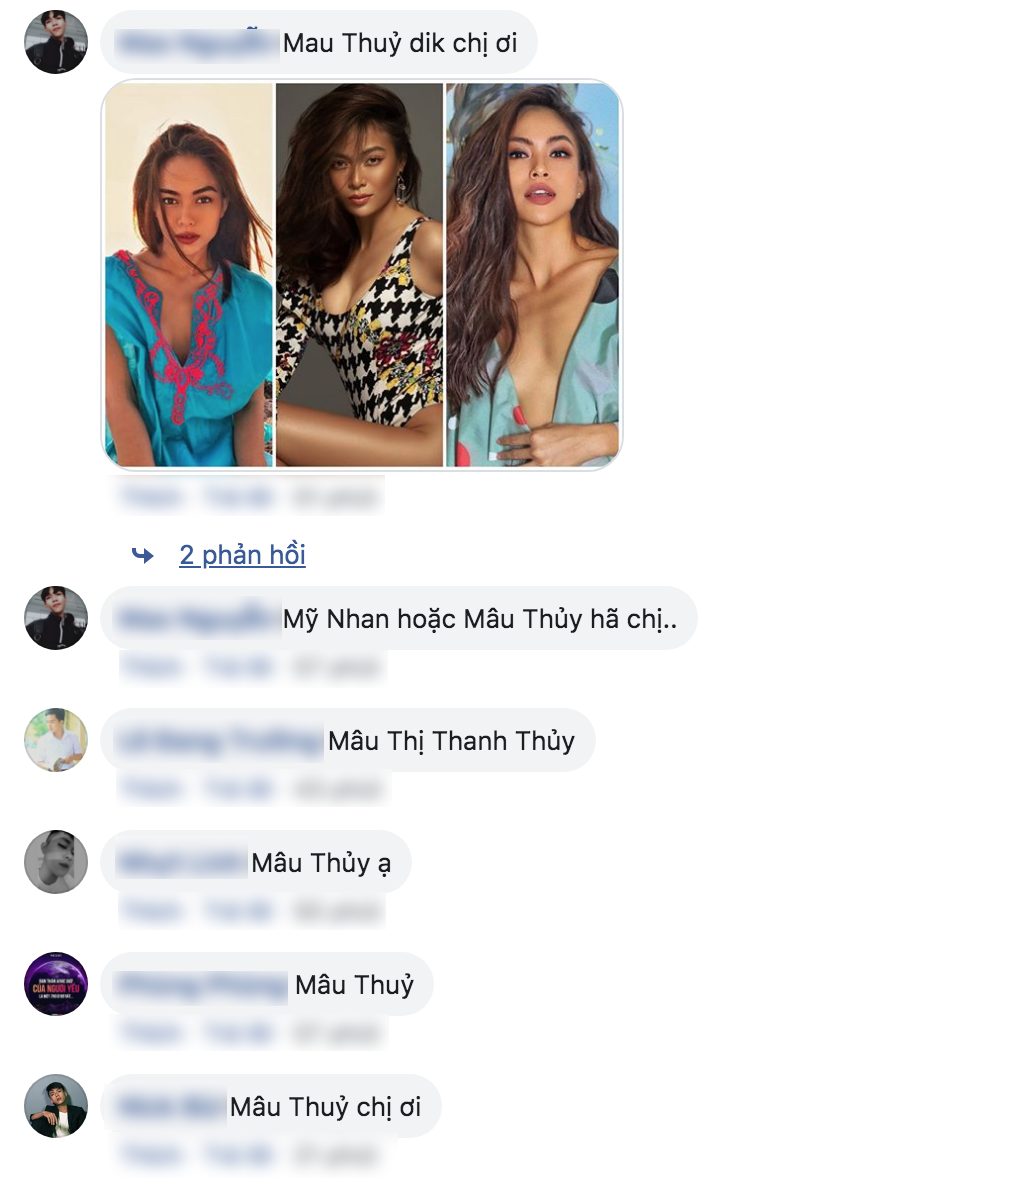Click blurred commenter name before 'Mau Thuỷ dik chị ơi'

[x=197, y=43]
